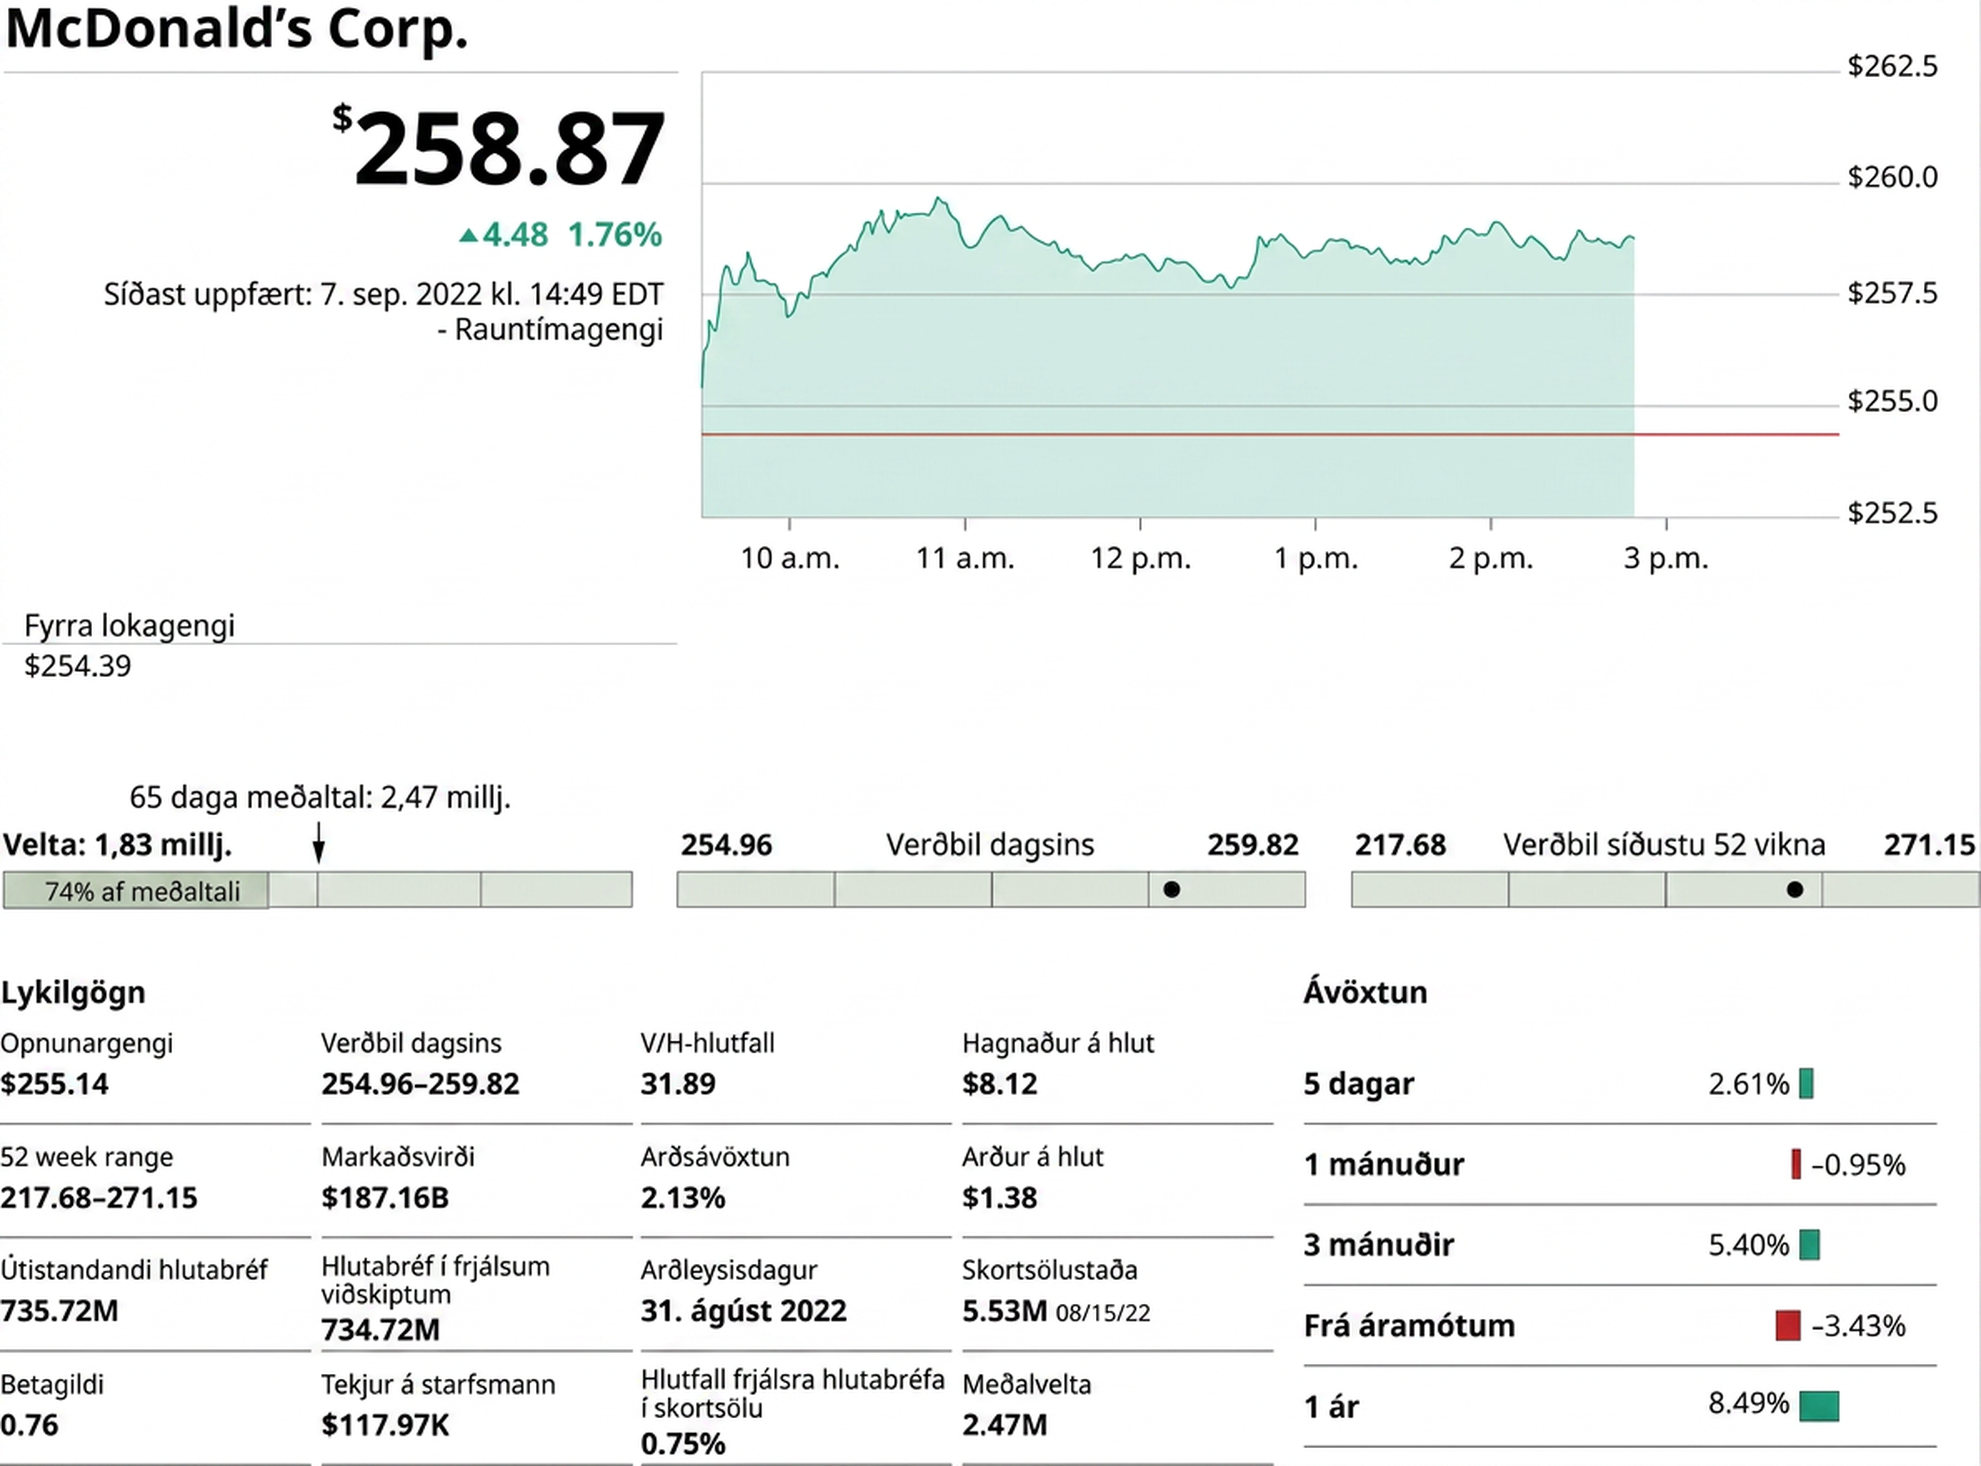Select the 1 ár return 8.49%
1981x1466 pixels.
(x=1749, y=1404)
